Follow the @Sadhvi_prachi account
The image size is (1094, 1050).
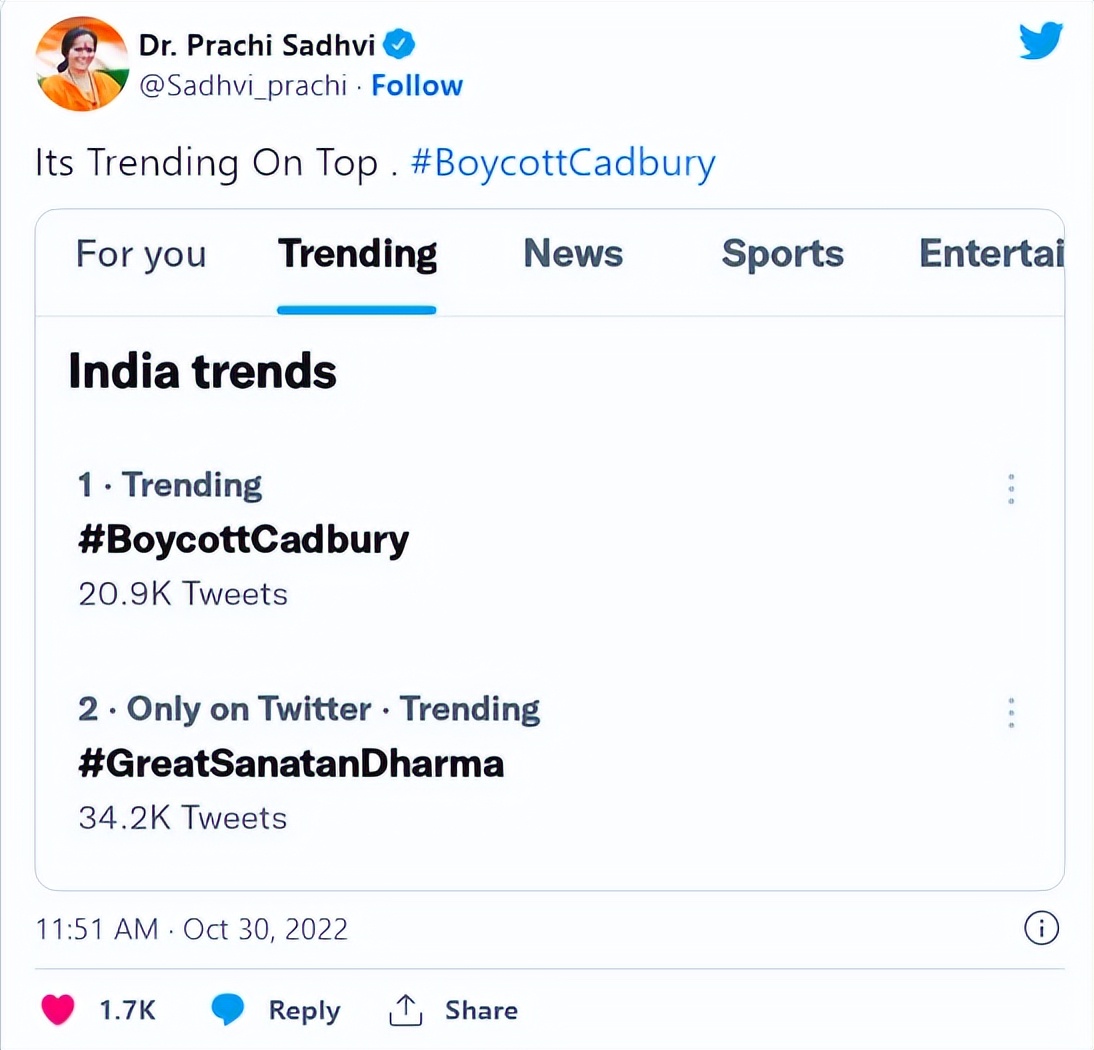(417, 86)
